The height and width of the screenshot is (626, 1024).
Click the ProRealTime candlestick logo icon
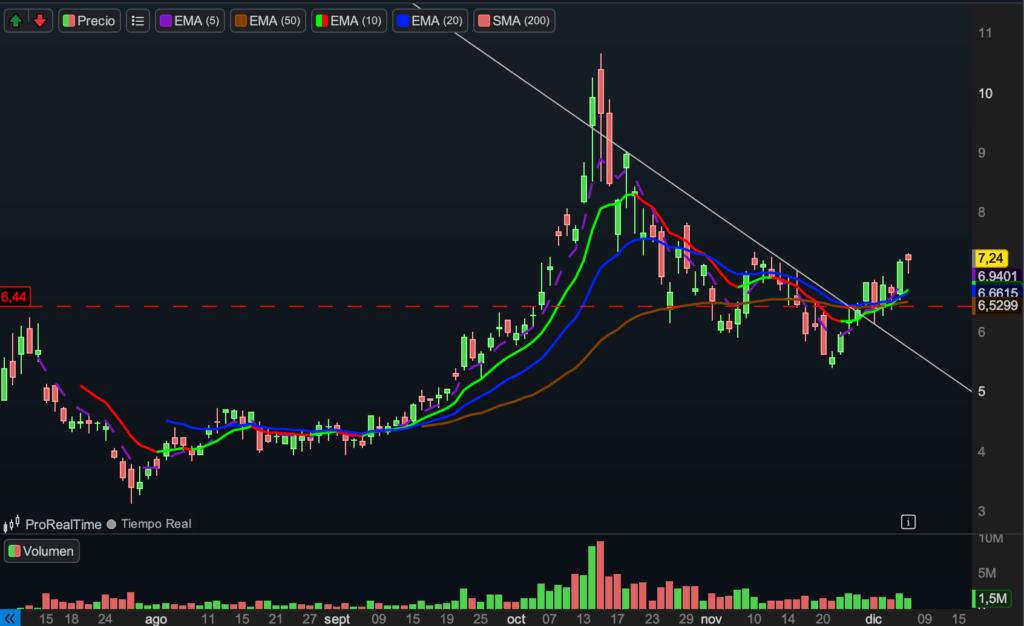[13, 523]
